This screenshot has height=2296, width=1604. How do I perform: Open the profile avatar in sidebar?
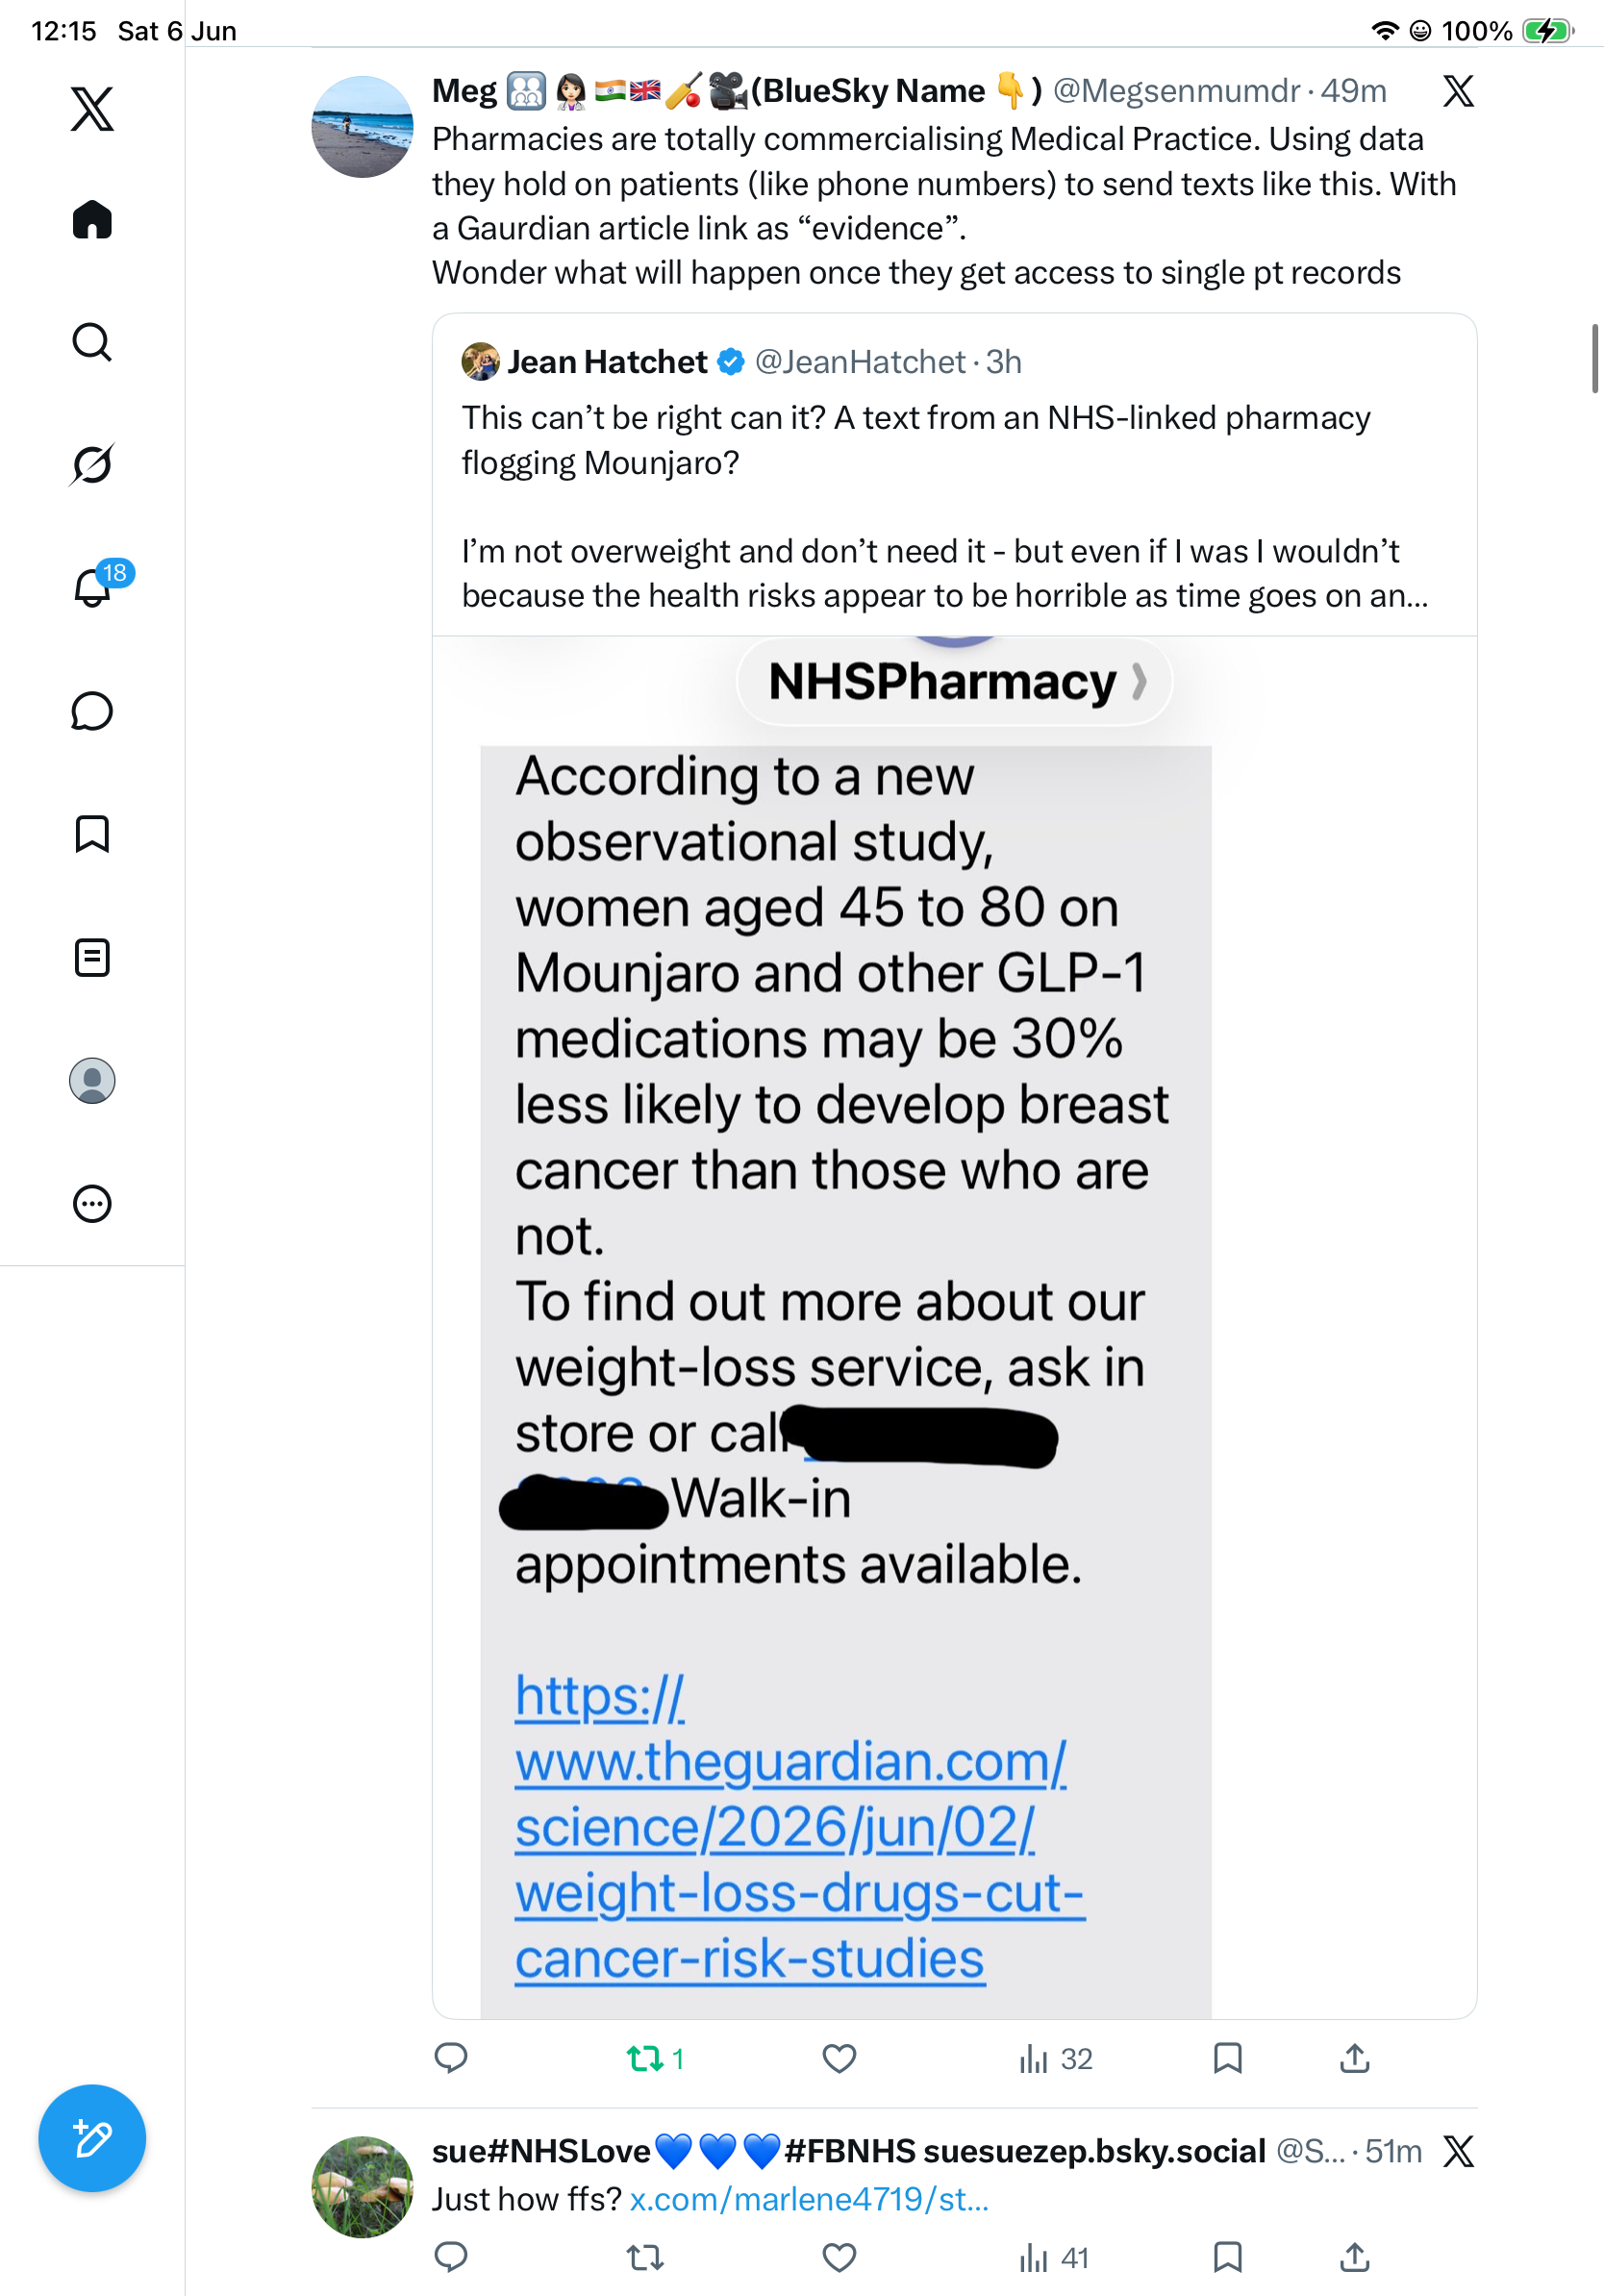[92, 1080]
